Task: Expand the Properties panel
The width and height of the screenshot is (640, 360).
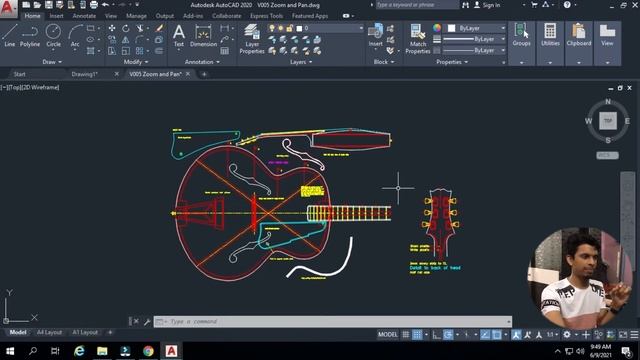Action: pos(452,62)
